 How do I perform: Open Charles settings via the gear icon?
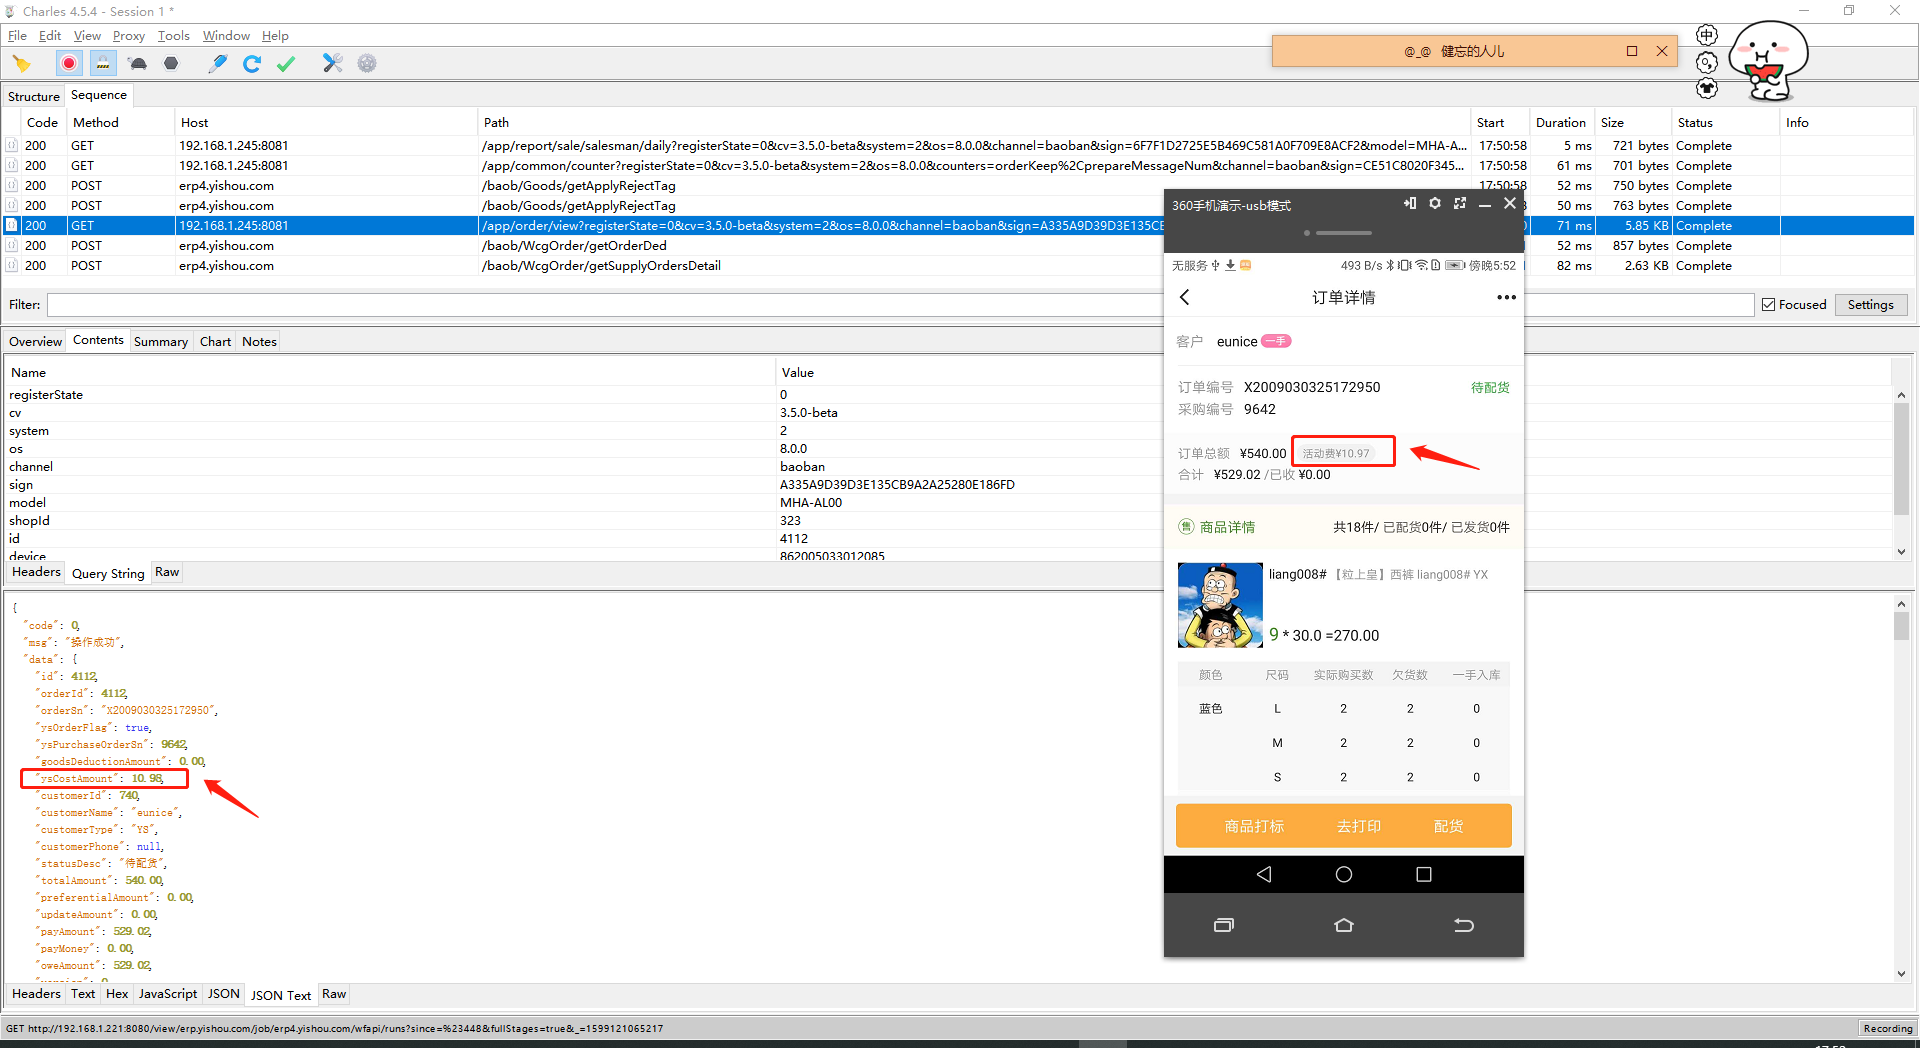[367, 64]
